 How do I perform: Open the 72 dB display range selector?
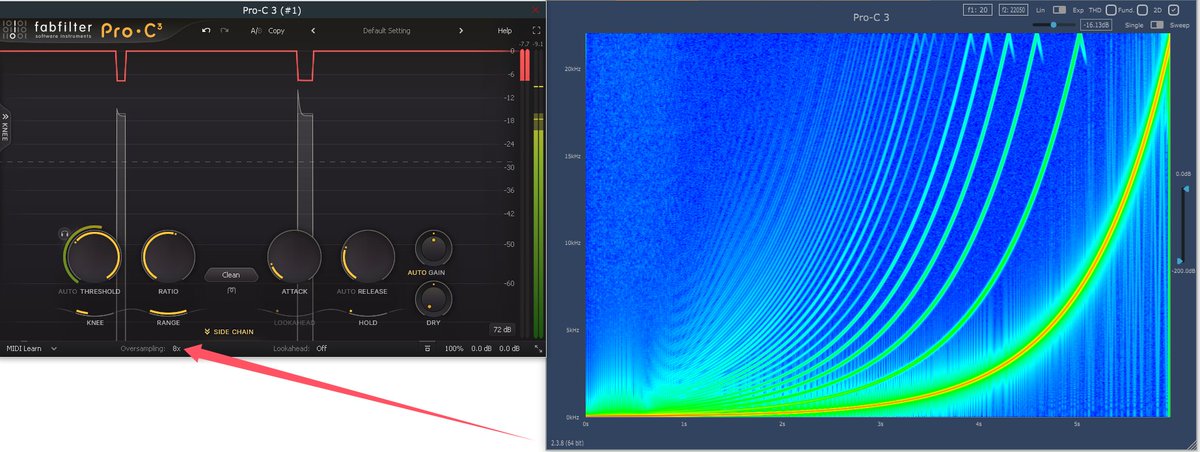click(501, 329)
